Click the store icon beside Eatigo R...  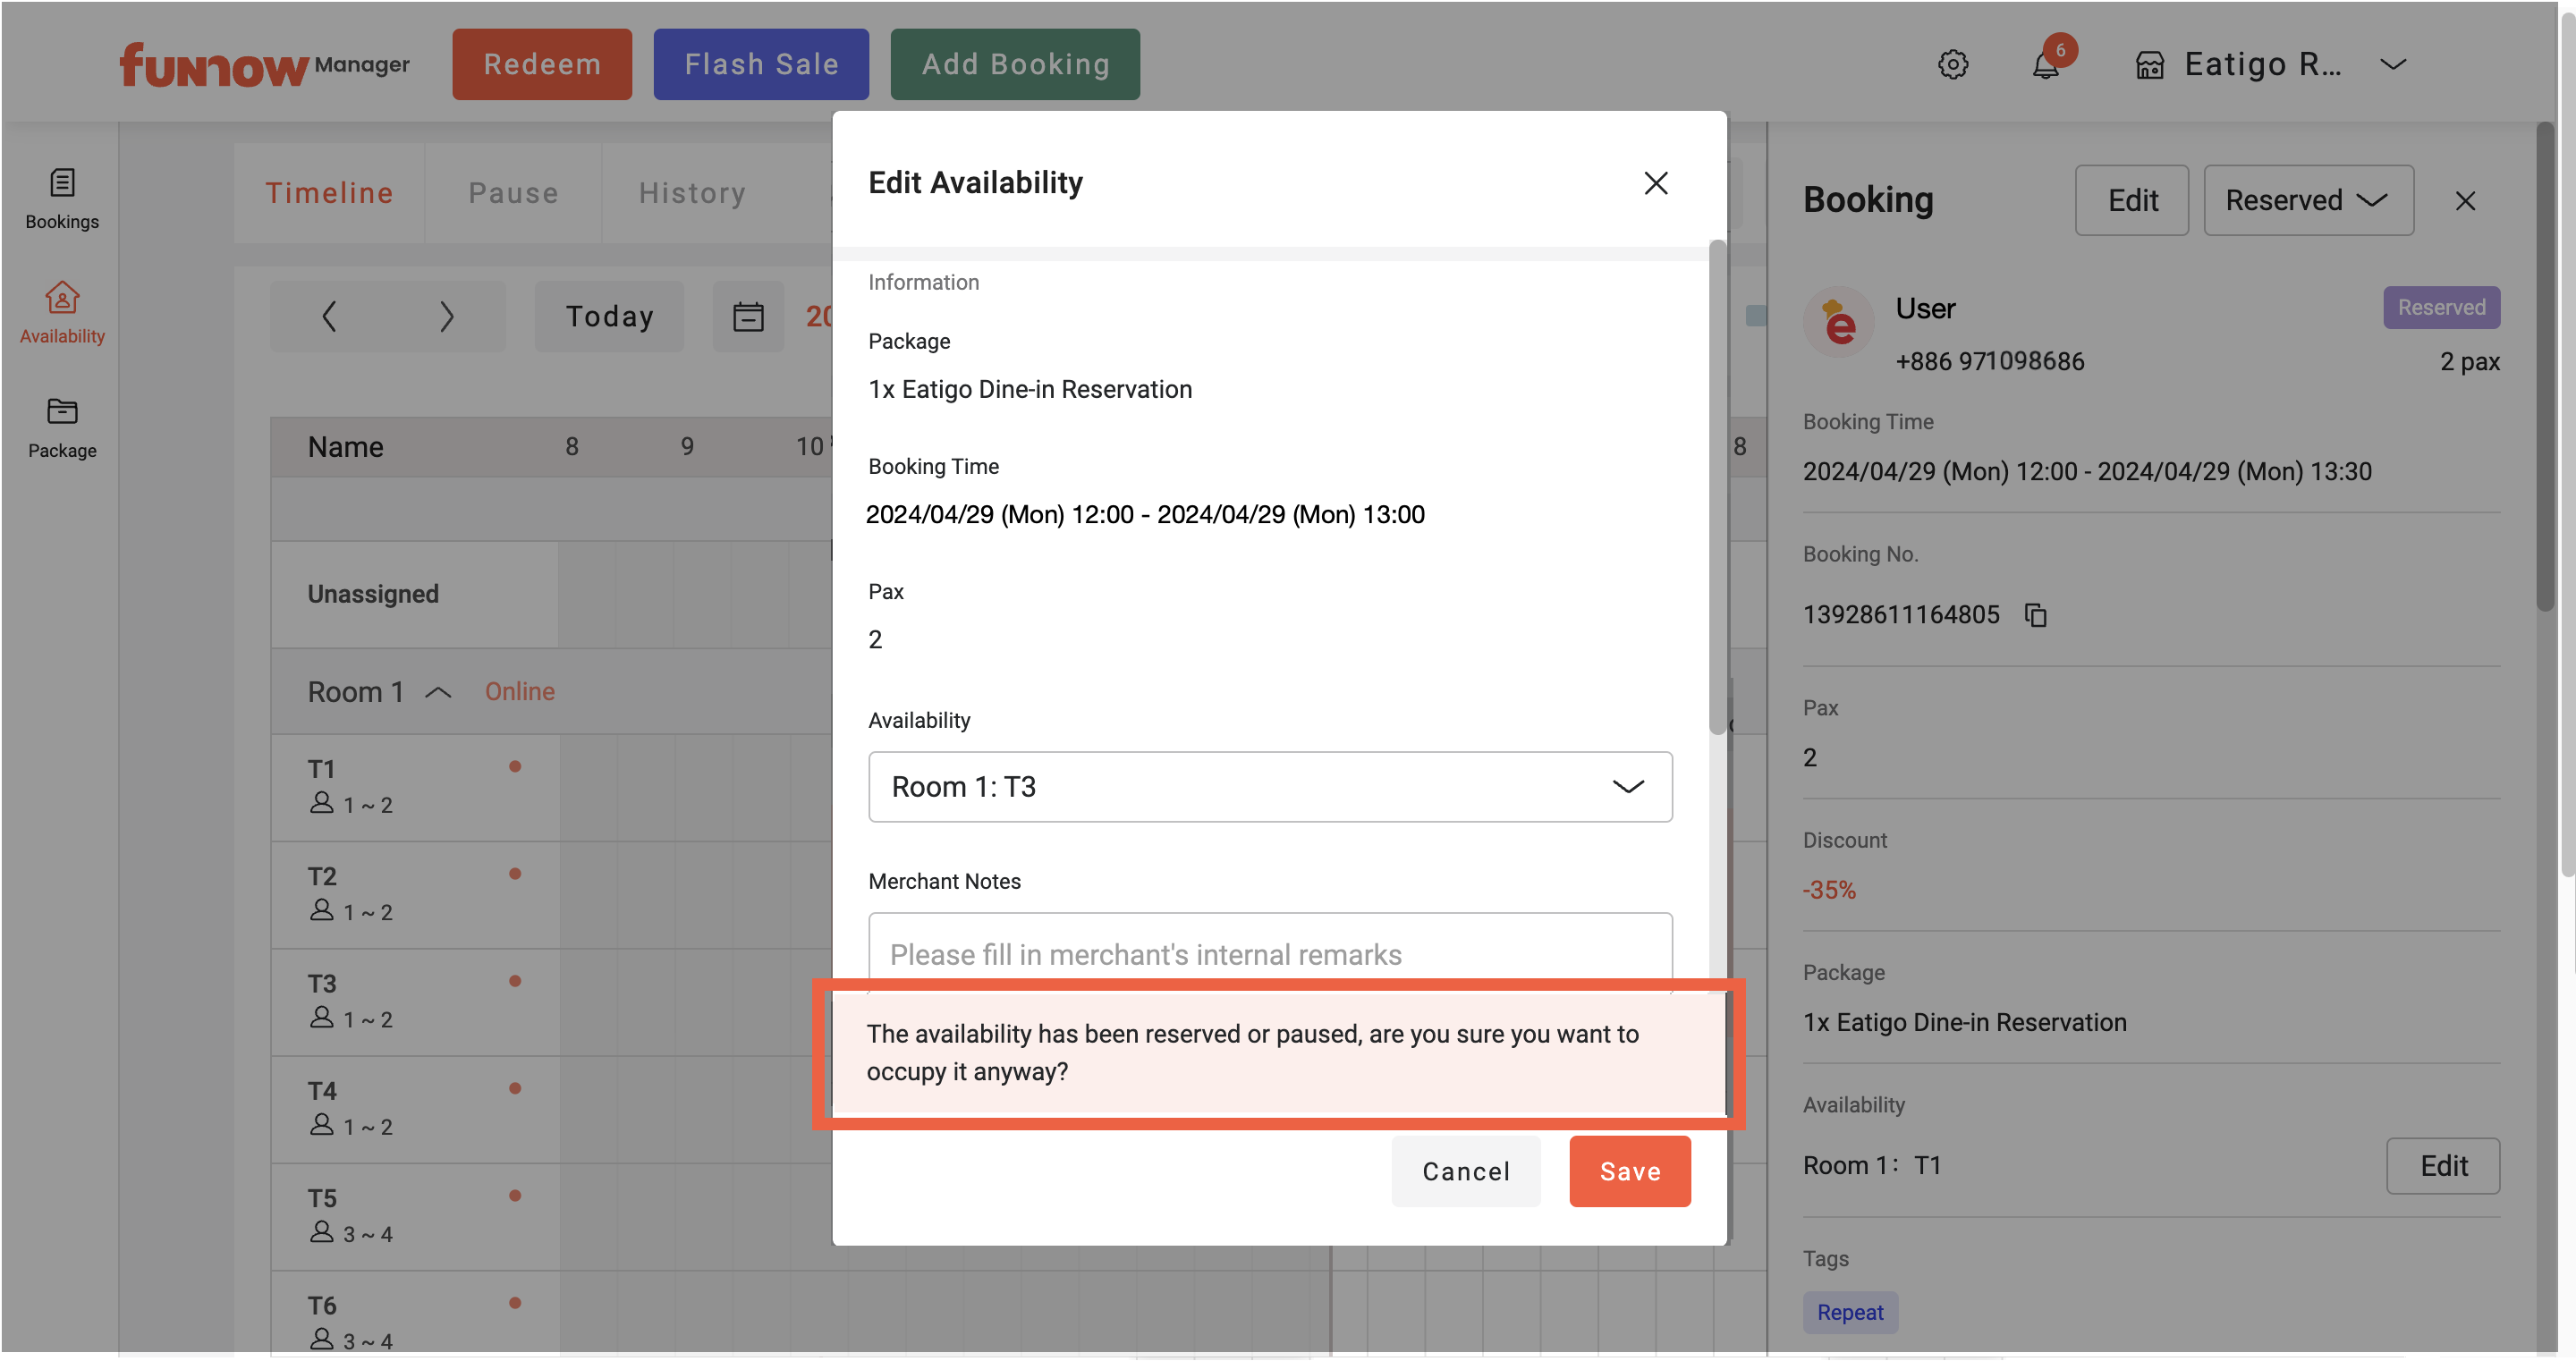(2149, 65)
